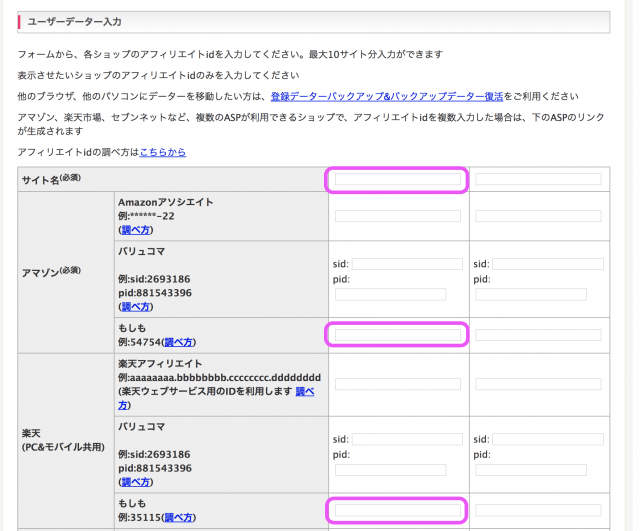The image size is (640, 531).
Task: Click the 楽天 (PC&モバイル共用) row label
Action: (x=63, y=440)
